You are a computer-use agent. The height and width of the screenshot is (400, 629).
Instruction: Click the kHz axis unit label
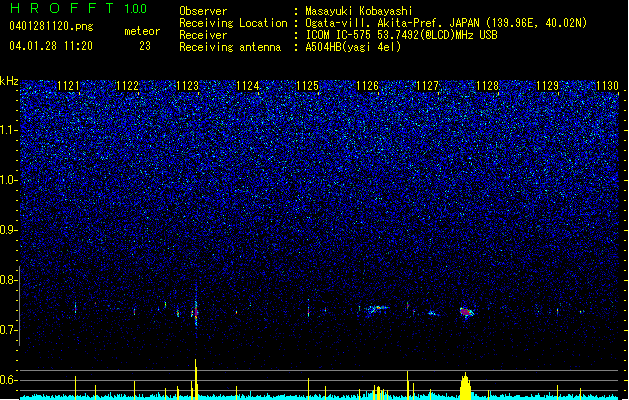coord(9,81)
